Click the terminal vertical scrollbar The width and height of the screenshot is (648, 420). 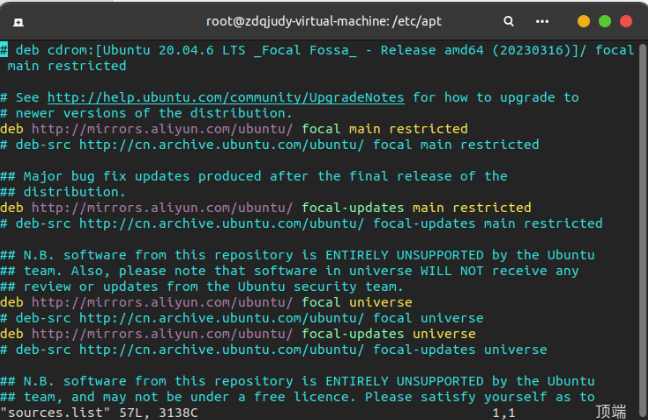pyautogui.click(x=642, y=229)
